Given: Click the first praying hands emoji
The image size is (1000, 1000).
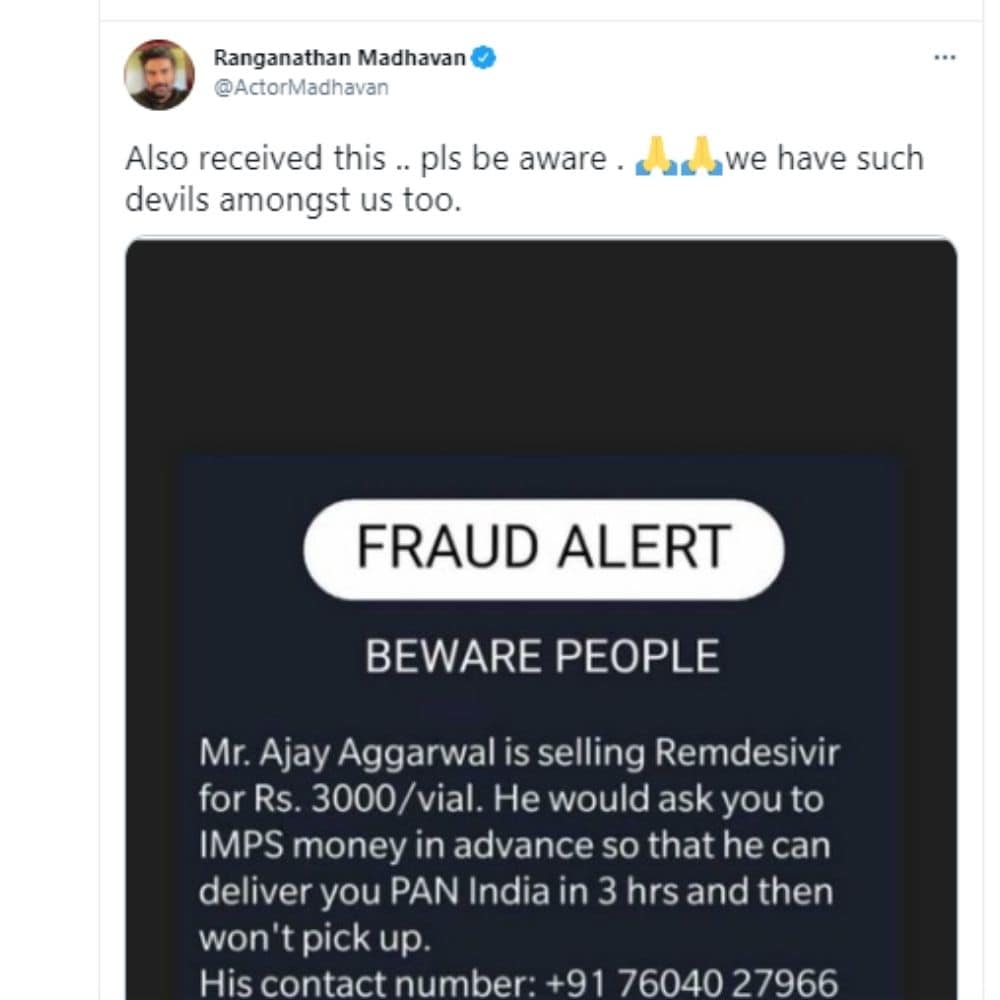Looking at the screenshot, I should 657,158.
